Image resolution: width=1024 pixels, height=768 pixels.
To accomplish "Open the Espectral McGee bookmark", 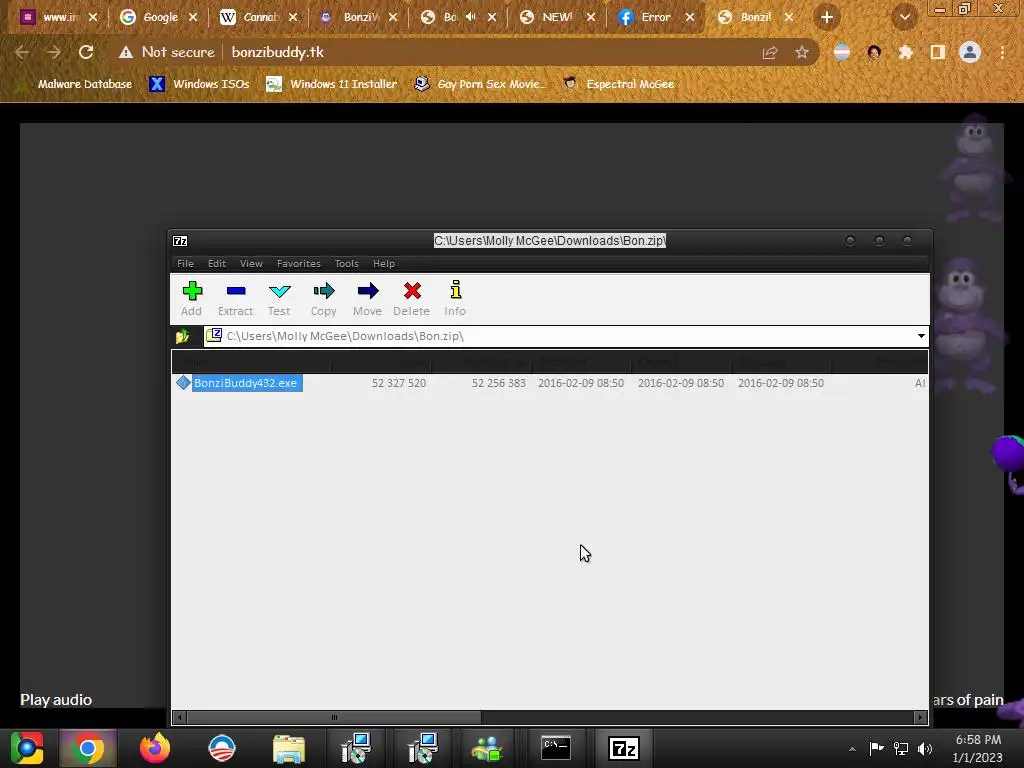I will coord(618,84).
